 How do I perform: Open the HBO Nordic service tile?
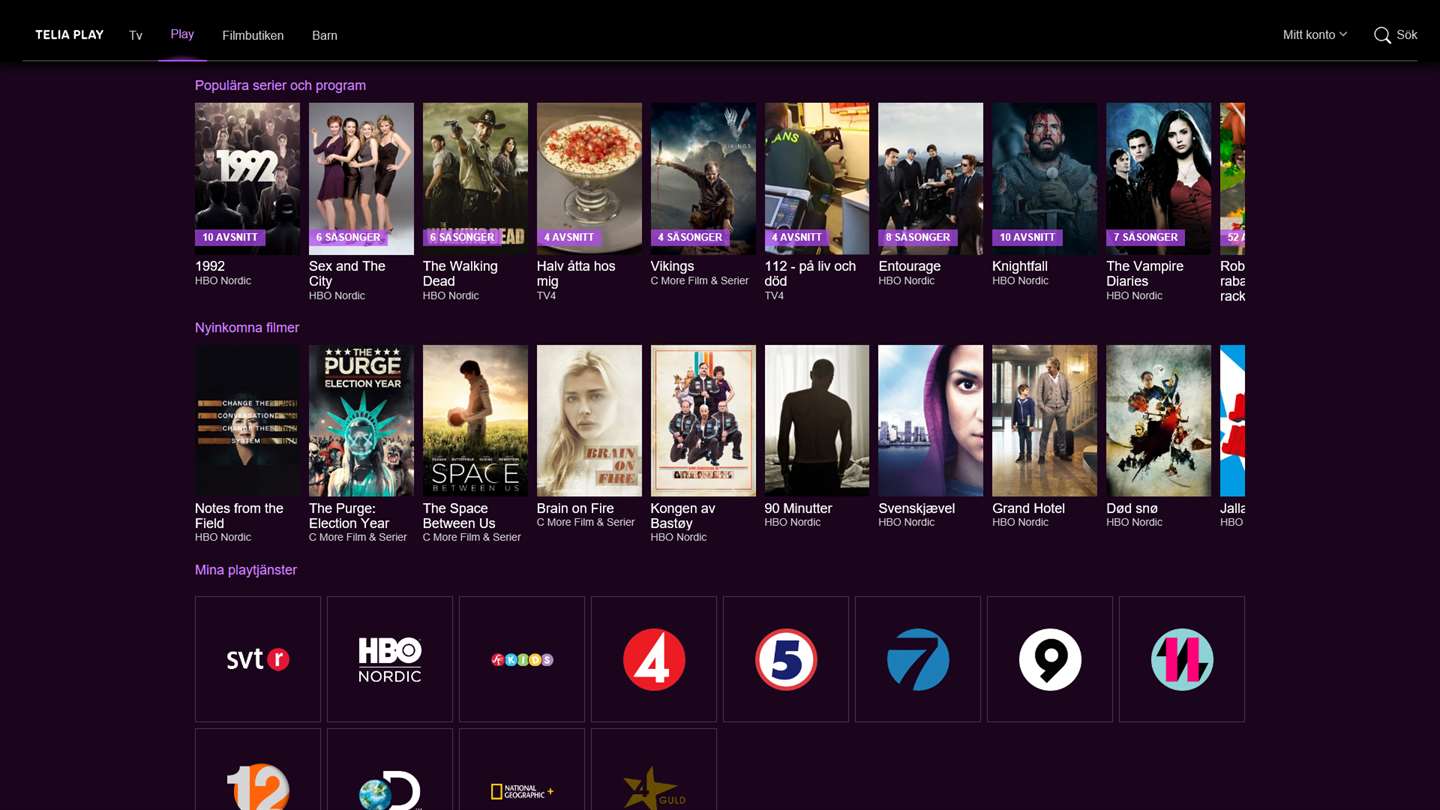[x=390, y=659]
